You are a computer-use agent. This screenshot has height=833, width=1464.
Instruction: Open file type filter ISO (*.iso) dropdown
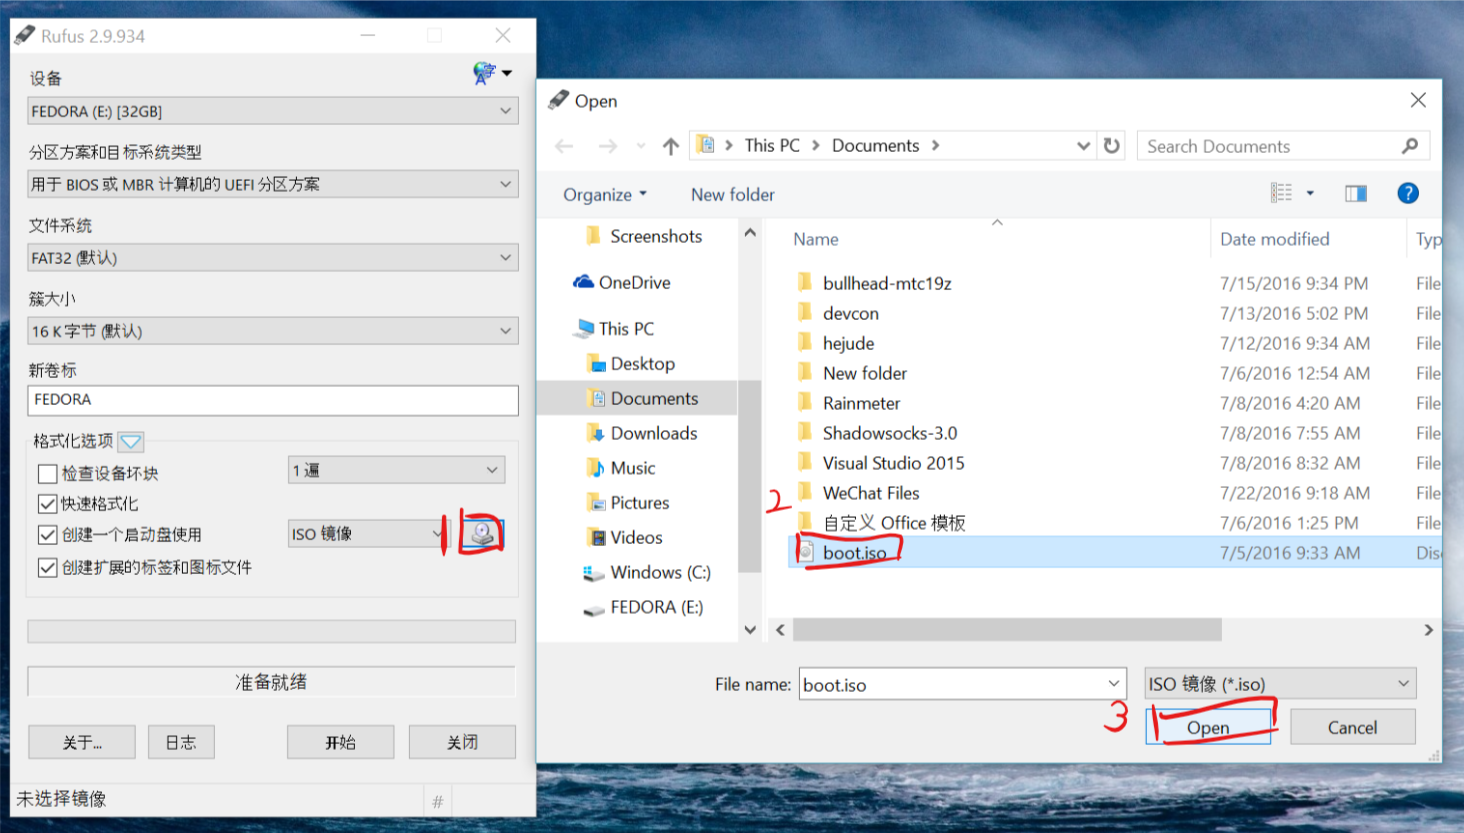point(1280,684)
